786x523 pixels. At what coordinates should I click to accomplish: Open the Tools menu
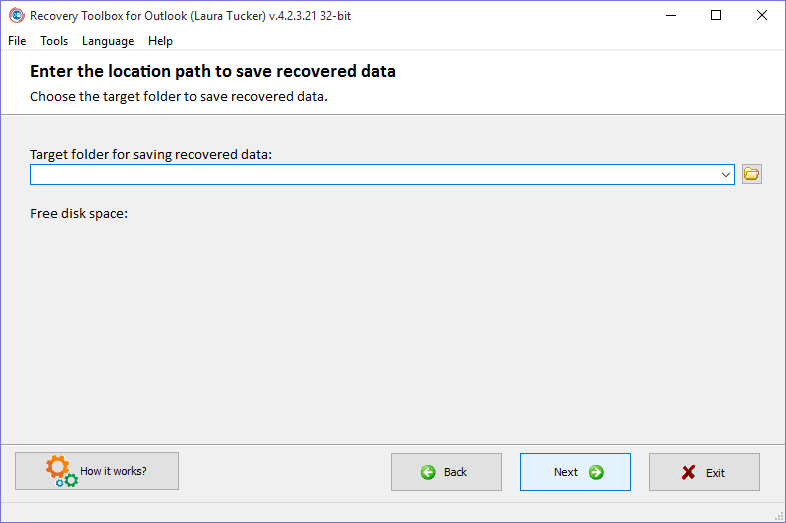tap(54, 41)
